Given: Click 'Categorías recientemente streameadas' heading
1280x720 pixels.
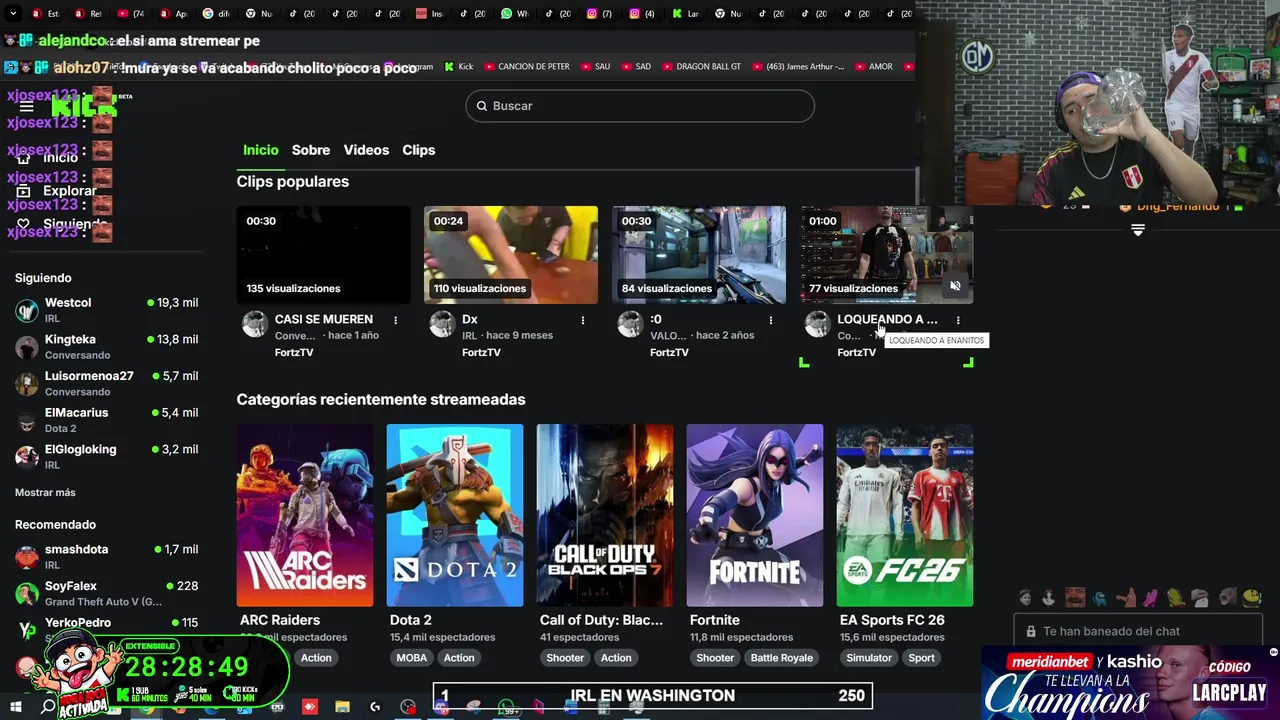Looking at the screenshot, I should [x=381, y=399].
